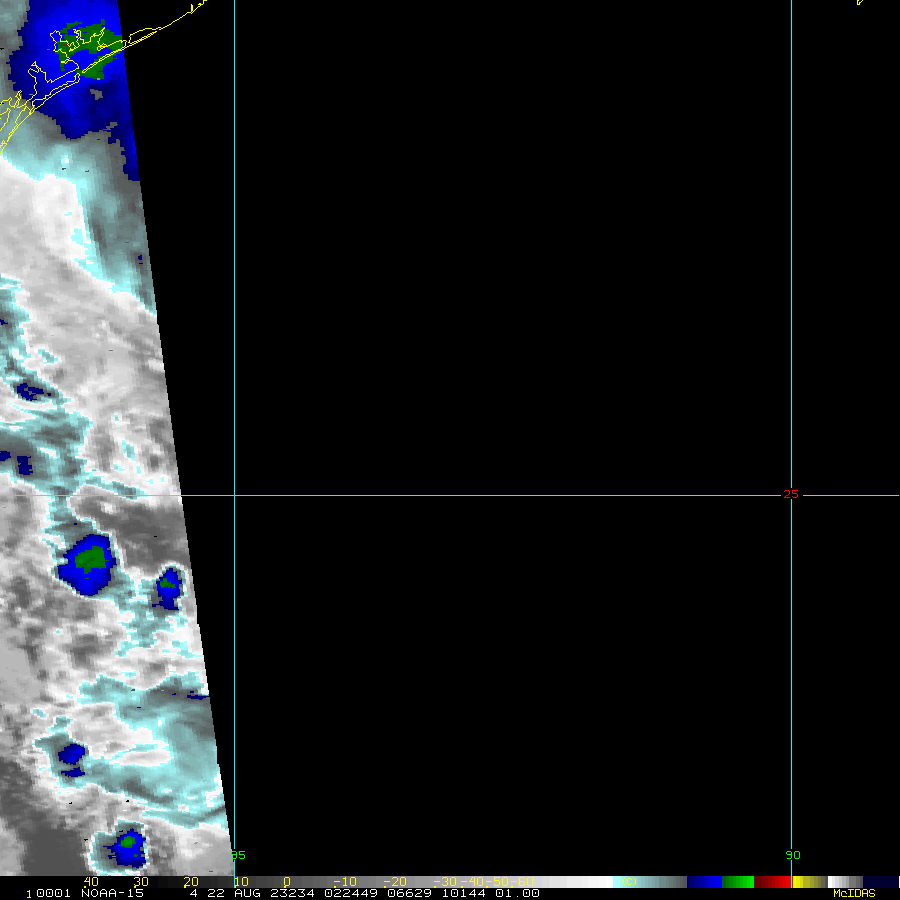Select the green segment of the color scale
This screenshot has height=900, width=900.
738,882
